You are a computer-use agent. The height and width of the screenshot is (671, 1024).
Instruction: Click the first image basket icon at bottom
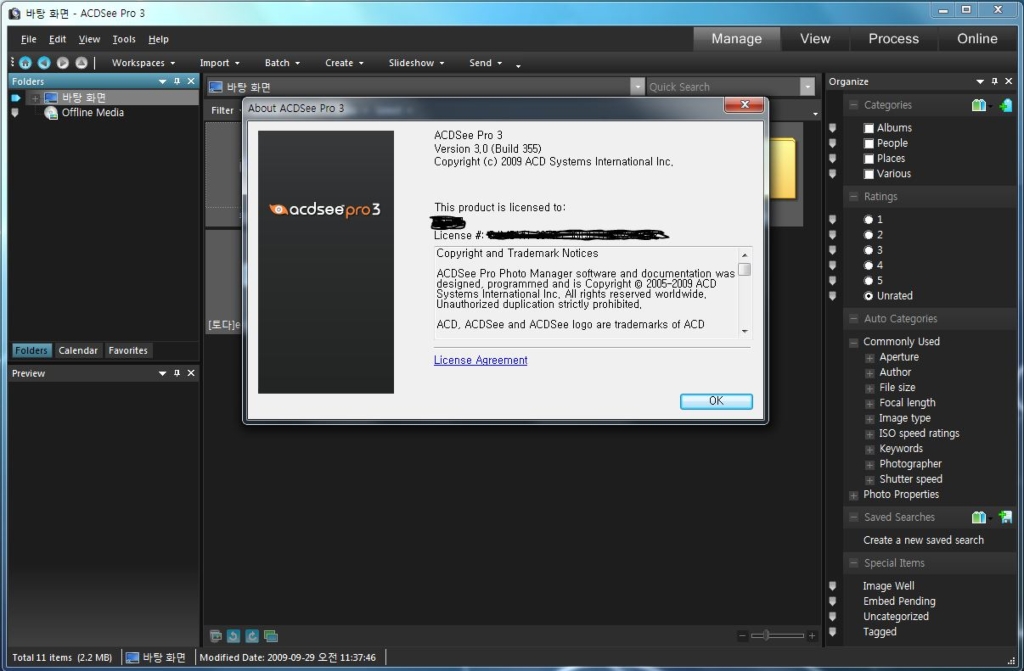pos(216,636)
